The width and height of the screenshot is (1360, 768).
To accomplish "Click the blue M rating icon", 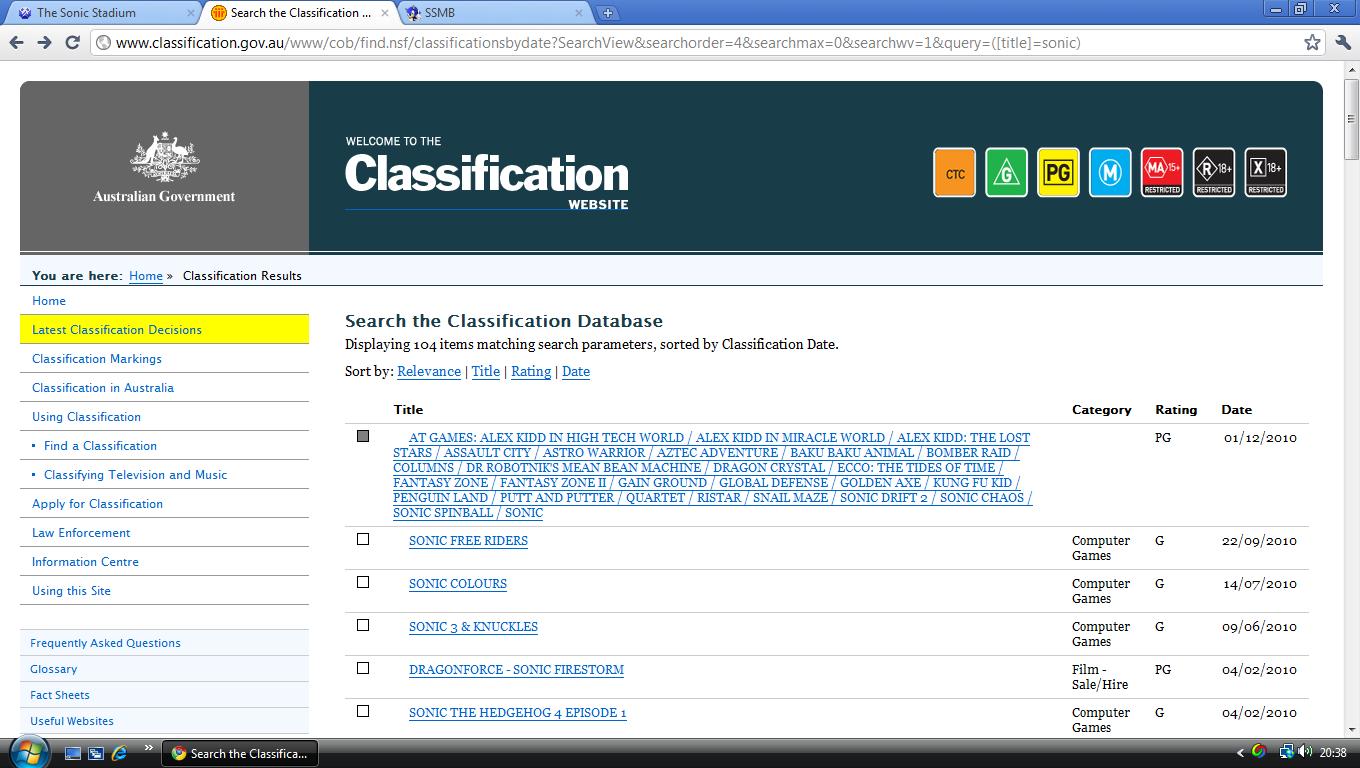I will coord(1110,173).
